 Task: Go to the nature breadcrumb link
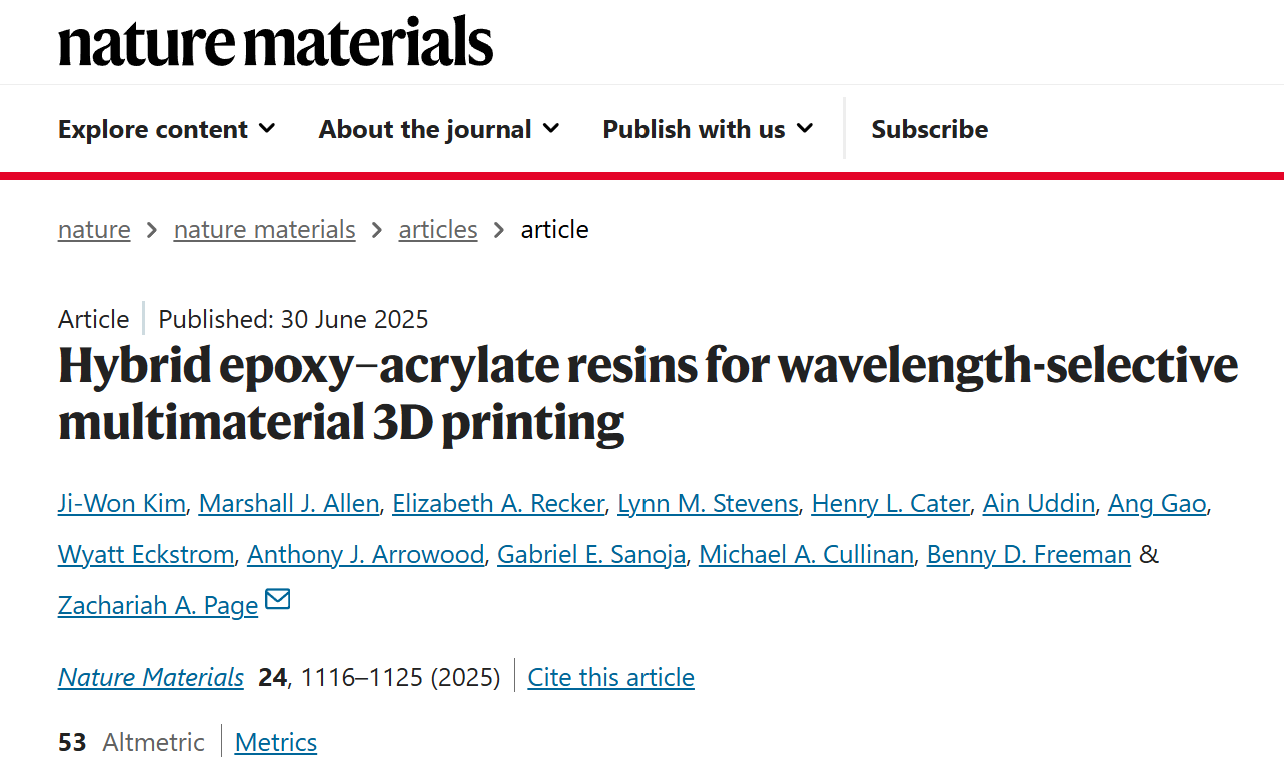coord(94,229)
